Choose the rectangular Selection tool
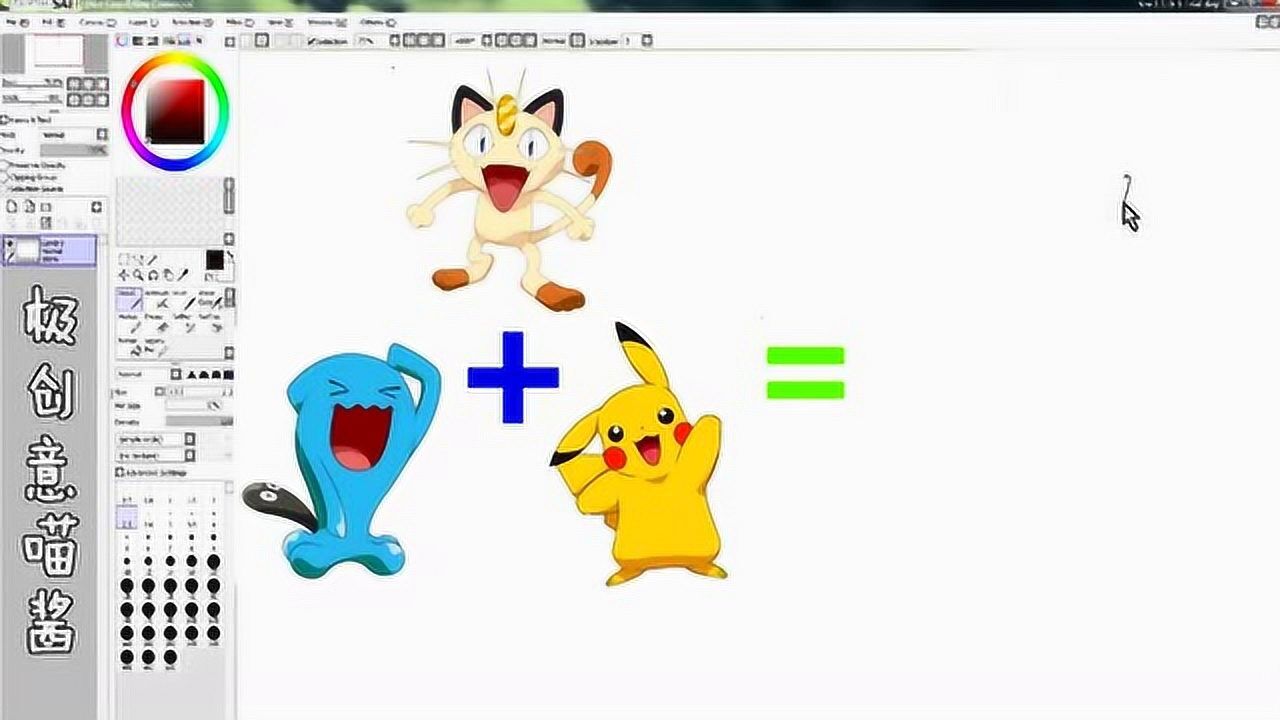The image size is (1280, 720). click(122, 259)
